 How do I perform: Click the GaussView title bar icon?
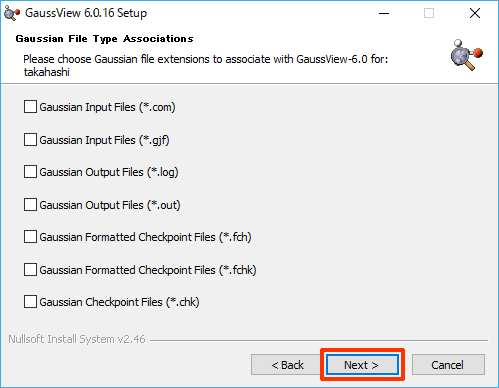pyautogui.click(x=11, y=13)
